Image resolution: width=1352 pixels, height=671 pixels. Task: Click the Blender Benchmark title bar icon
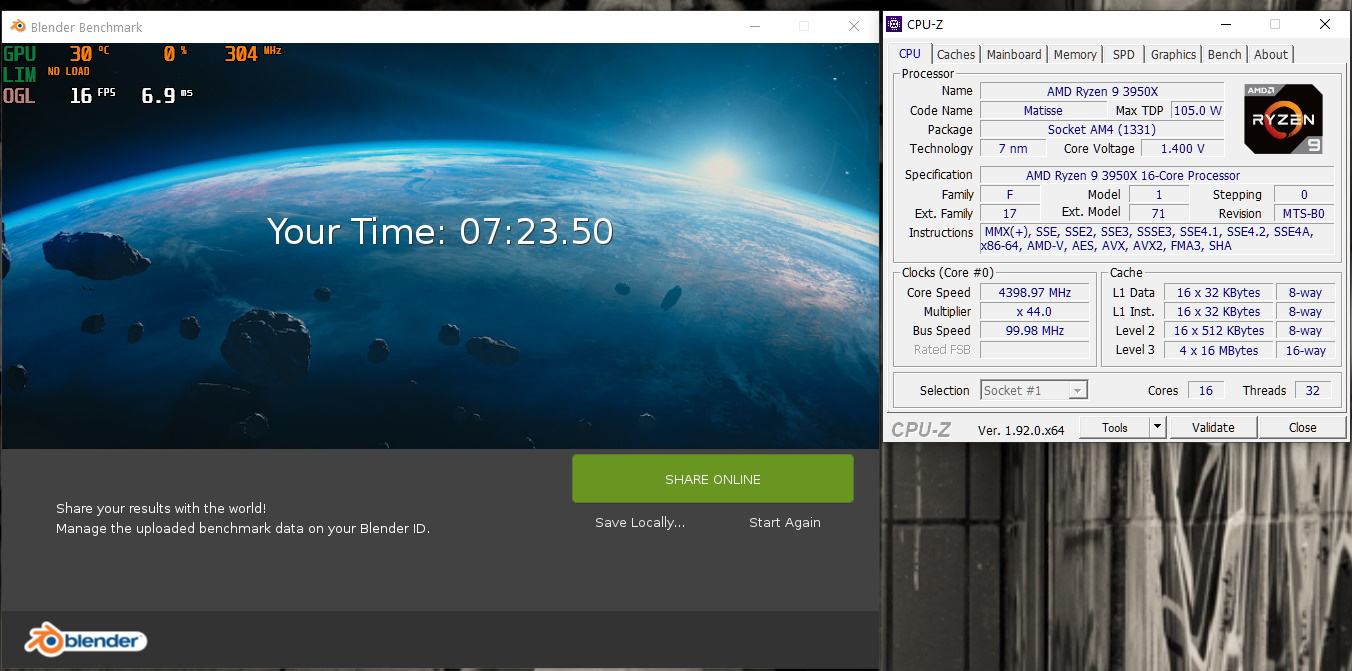point(18,26)
